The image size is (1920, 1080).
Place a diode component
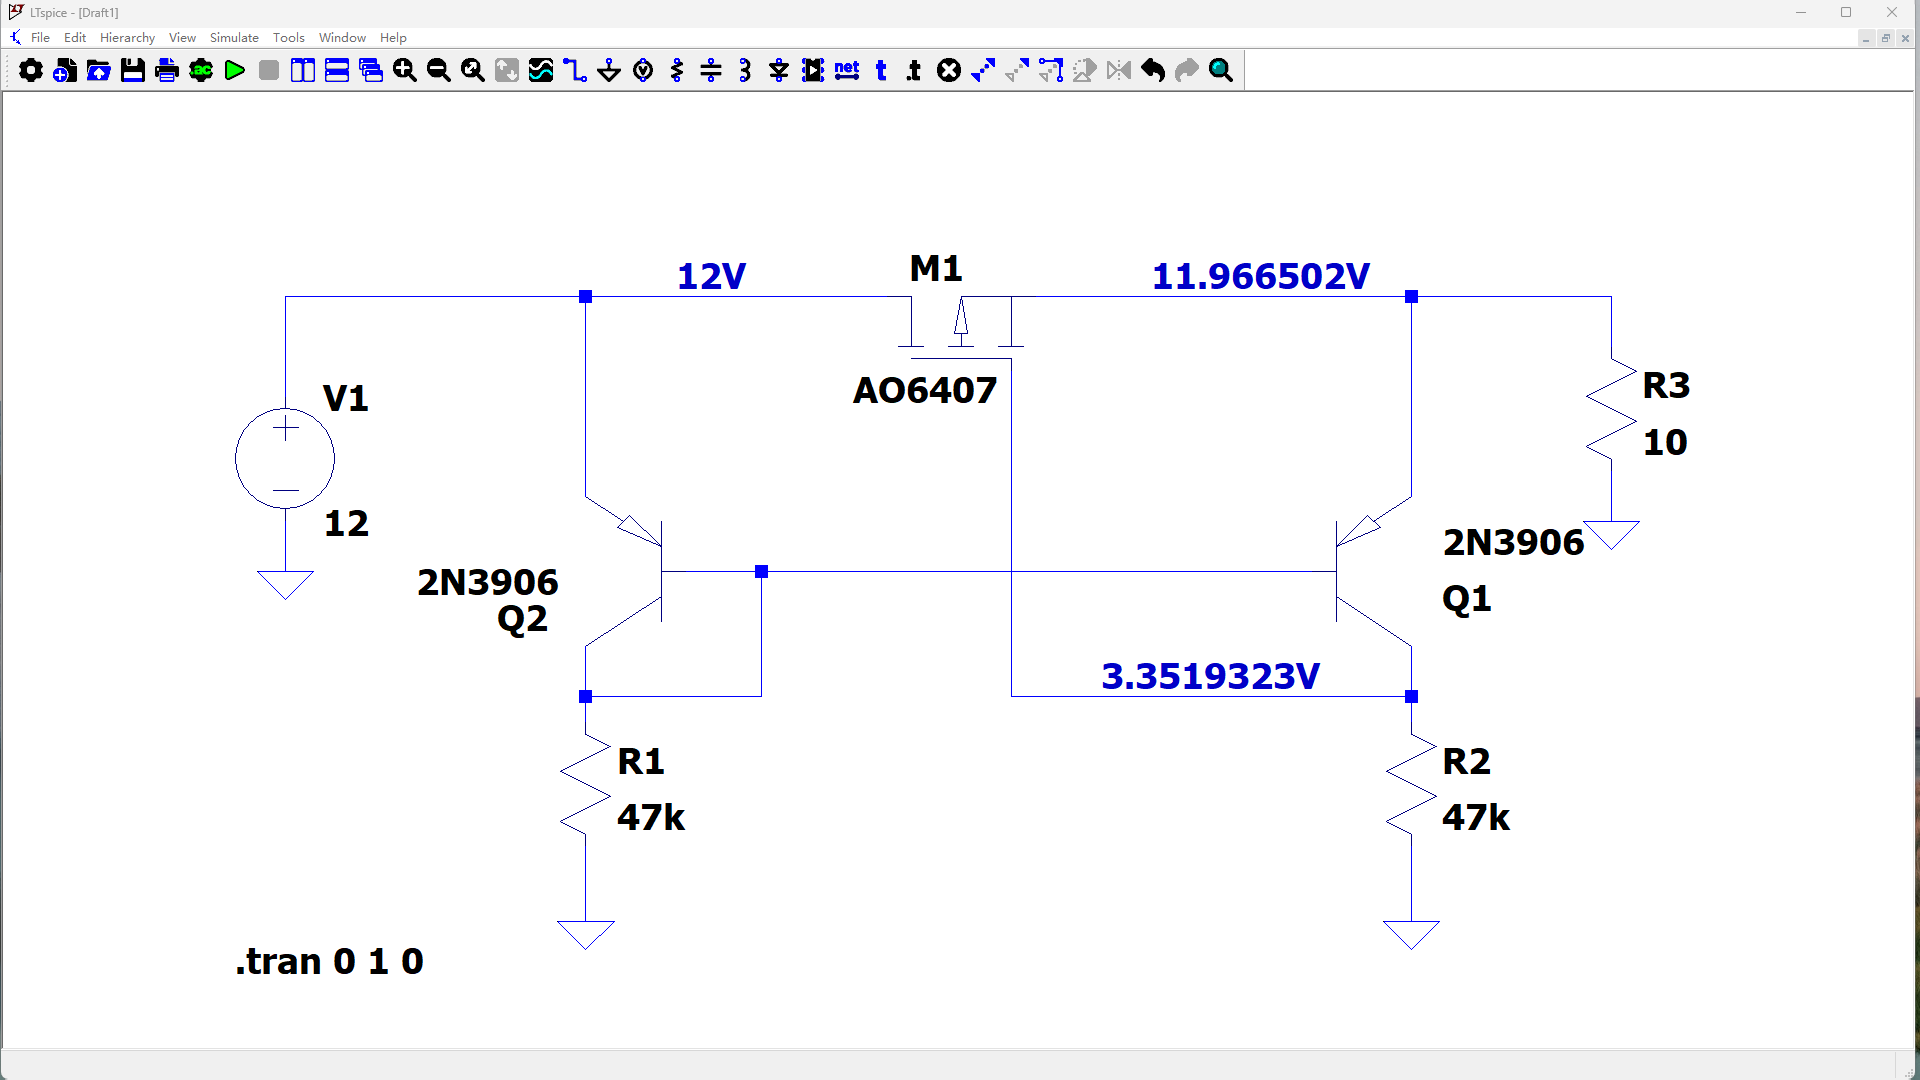[779, 70]
